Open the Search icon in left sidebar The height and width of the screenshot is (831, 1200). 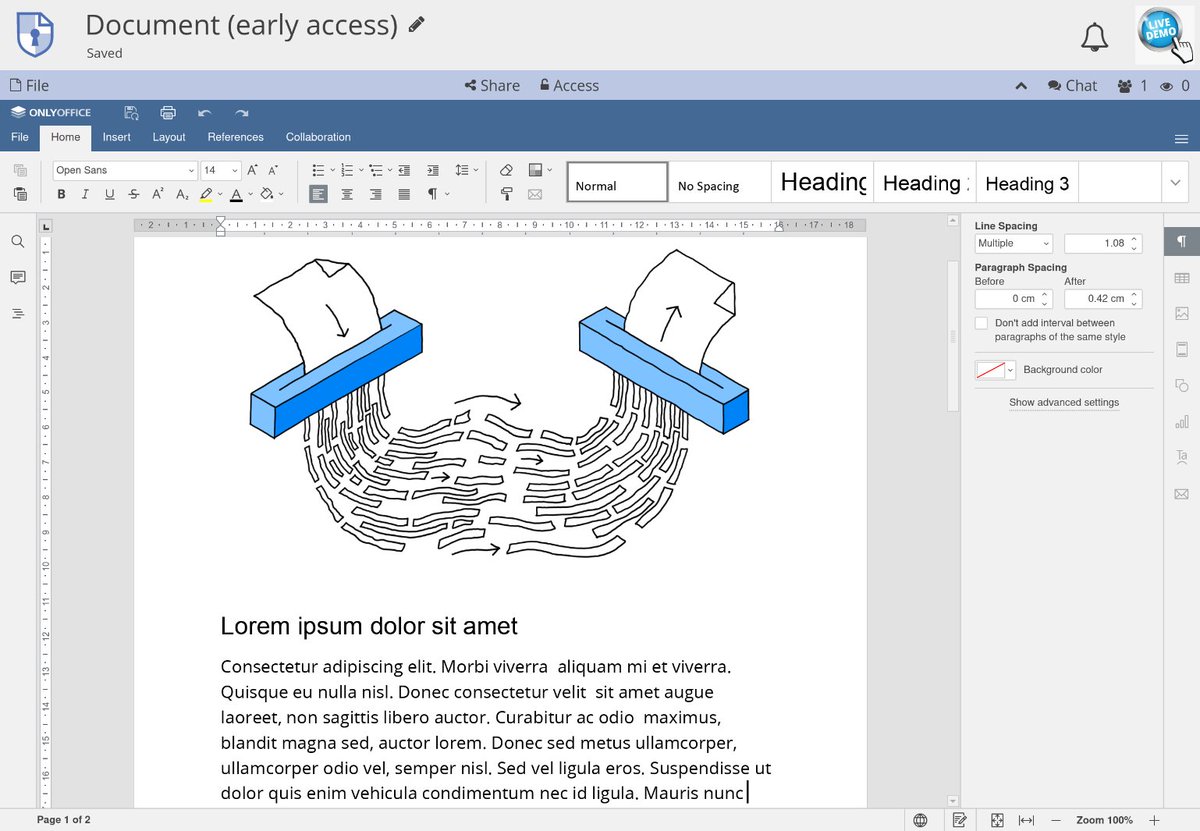[x=18, y=242]
